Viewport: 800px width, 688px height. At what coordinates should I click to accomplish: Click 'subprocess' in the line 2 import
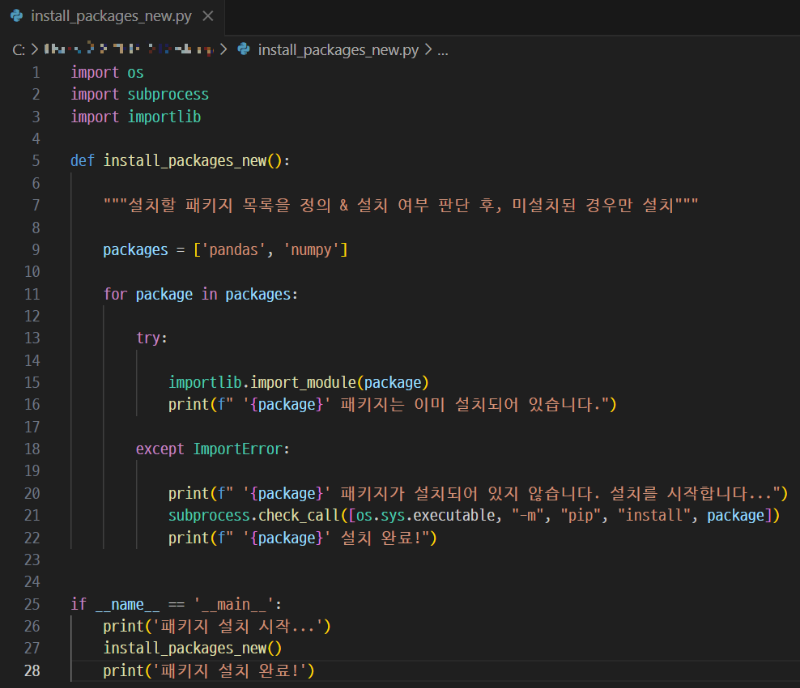coord(168,95)
